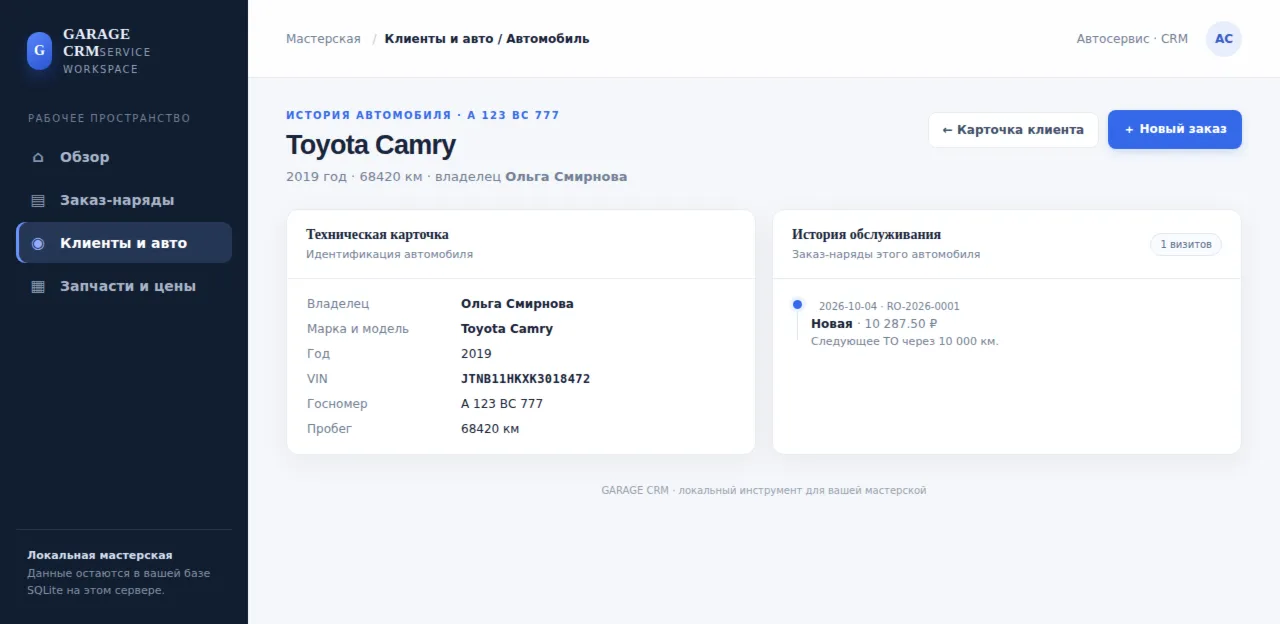The width and height of the screenshot is (1280, 624).
Task: Click the Пробег value 68420 км
Action: click(490, 429)
